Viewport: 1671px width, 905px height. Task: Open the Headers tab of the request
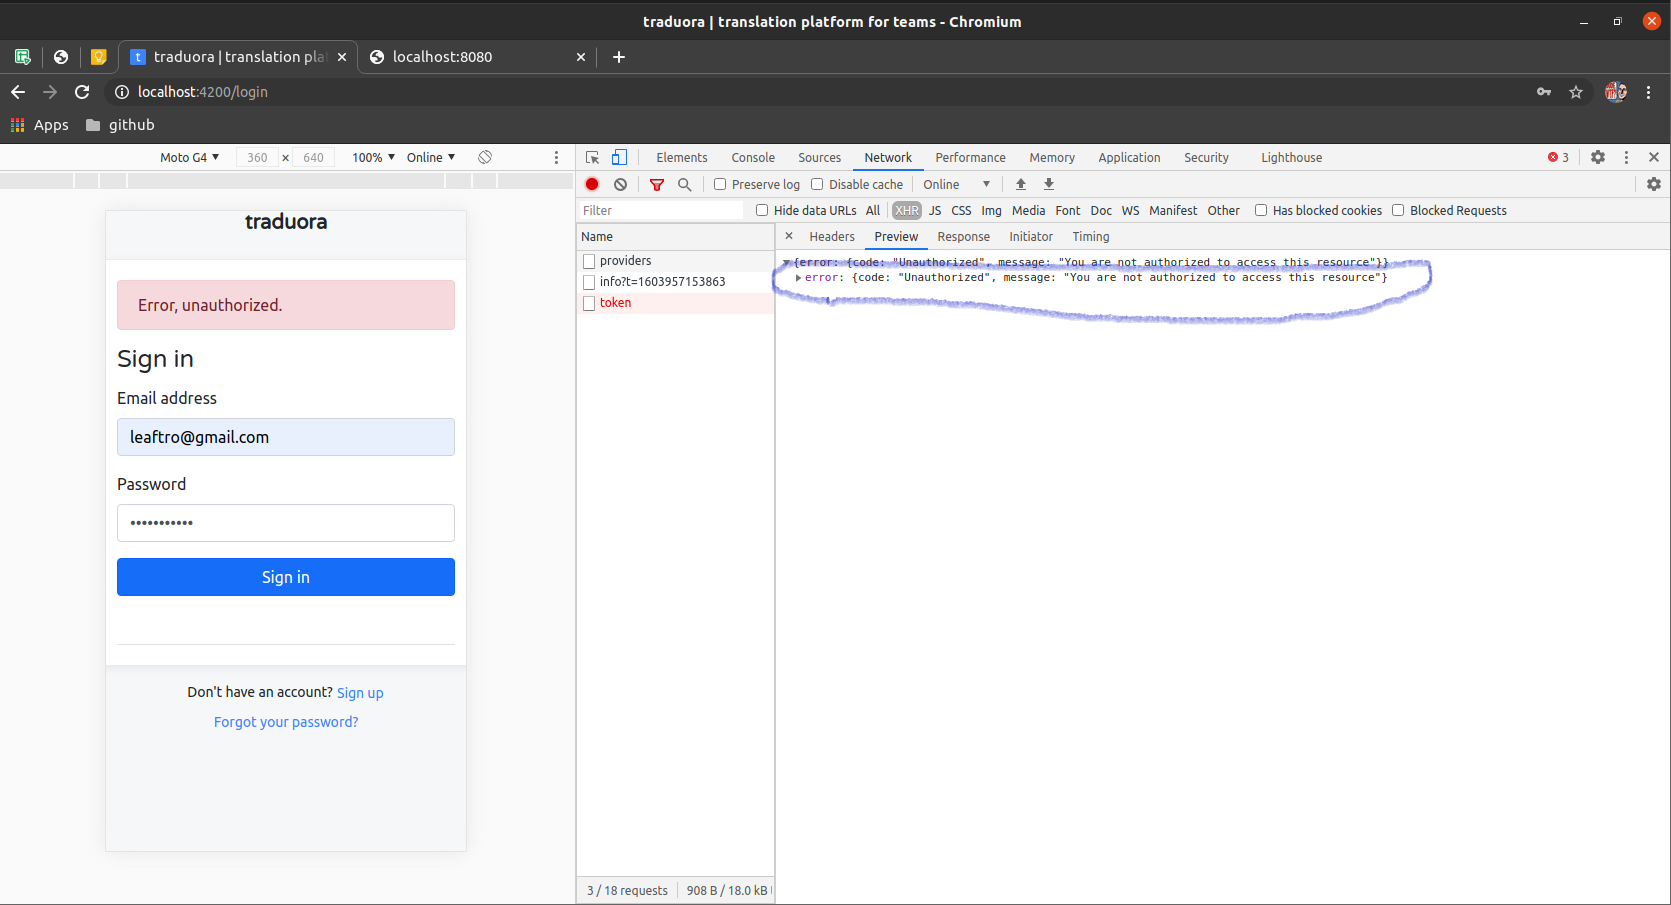click(x=832, y=236)
